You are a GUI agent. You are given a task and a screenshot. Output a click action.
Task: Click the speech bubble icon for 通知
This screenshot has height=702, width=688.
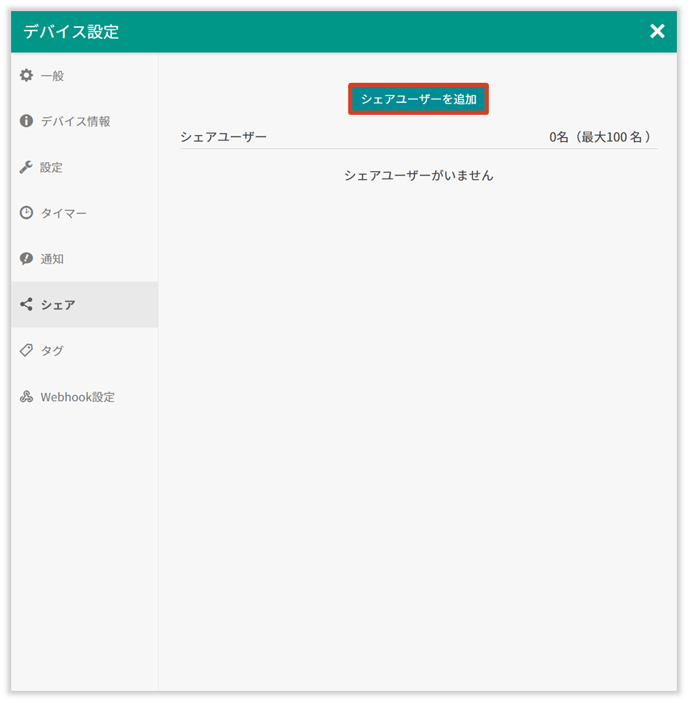(x=27, y=259)
